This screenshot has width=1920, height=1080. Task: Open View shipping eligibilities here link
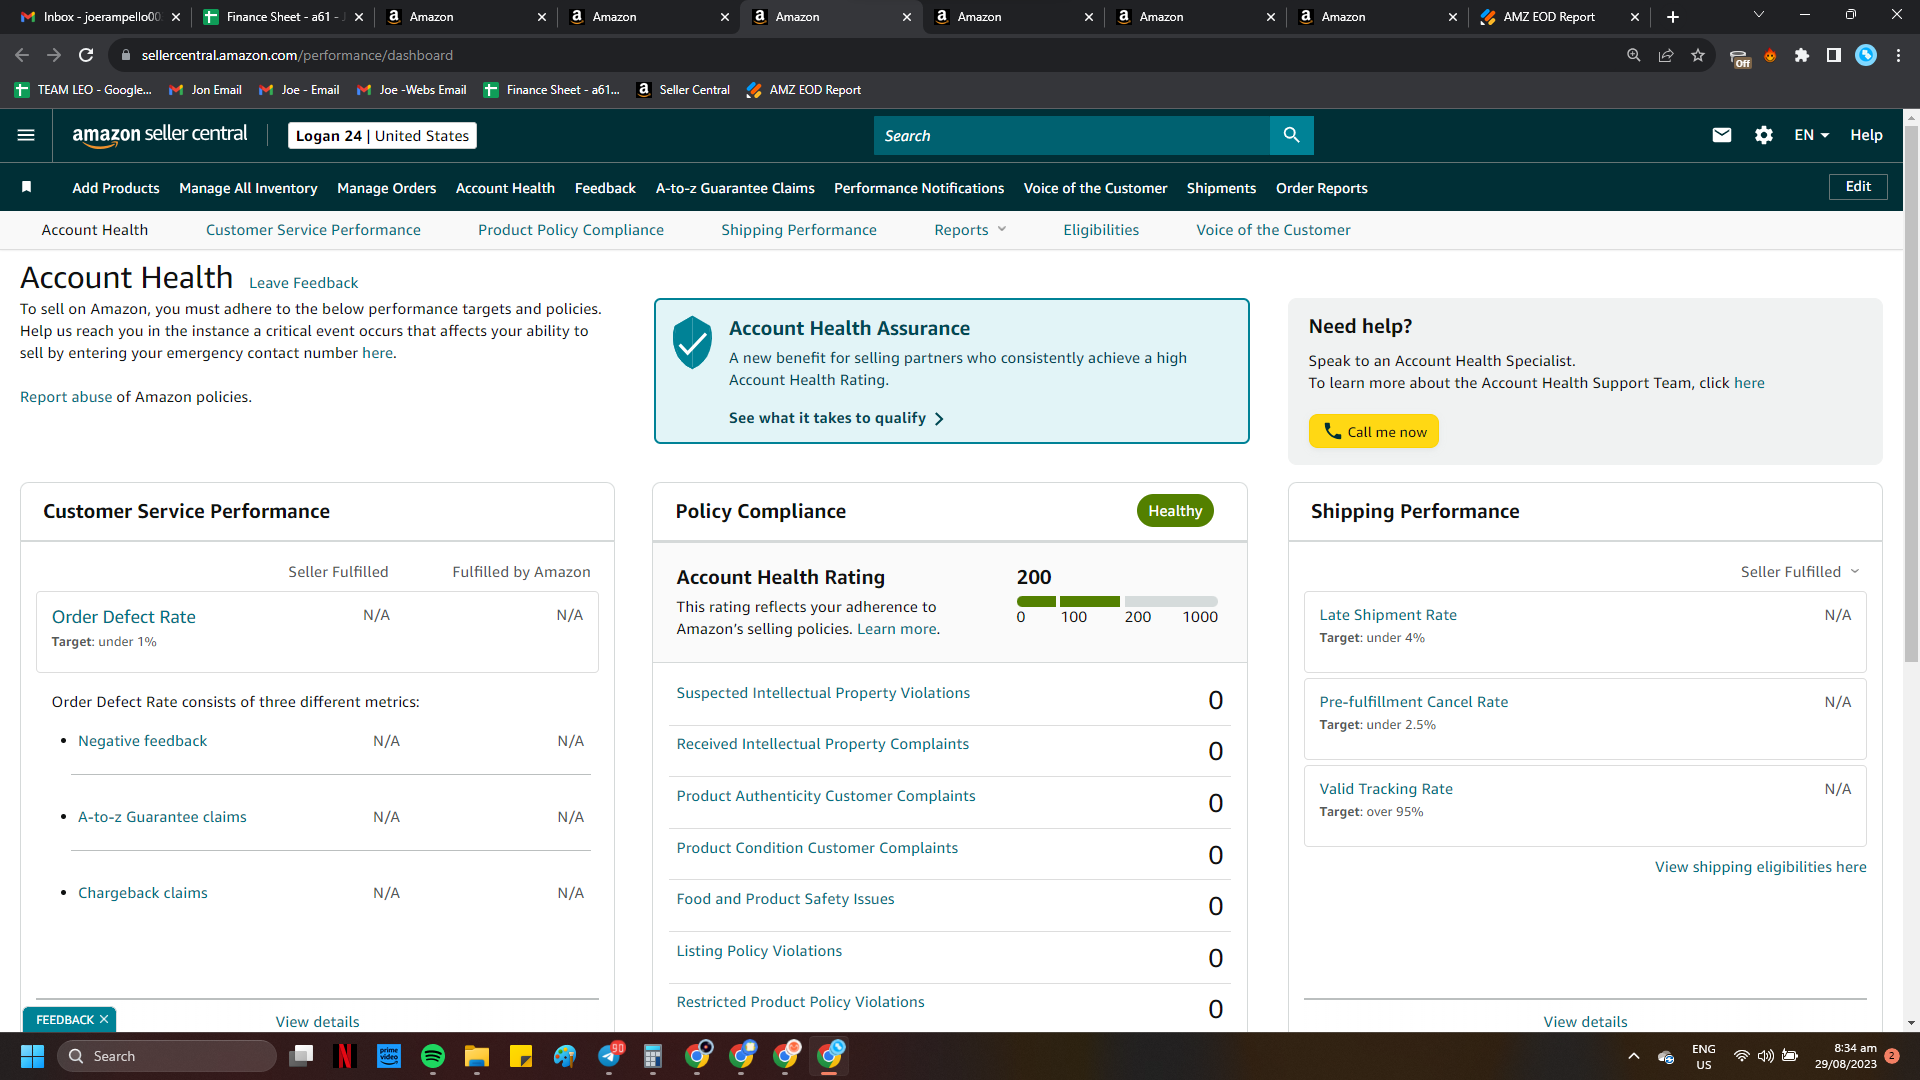tap(1760, 867)
